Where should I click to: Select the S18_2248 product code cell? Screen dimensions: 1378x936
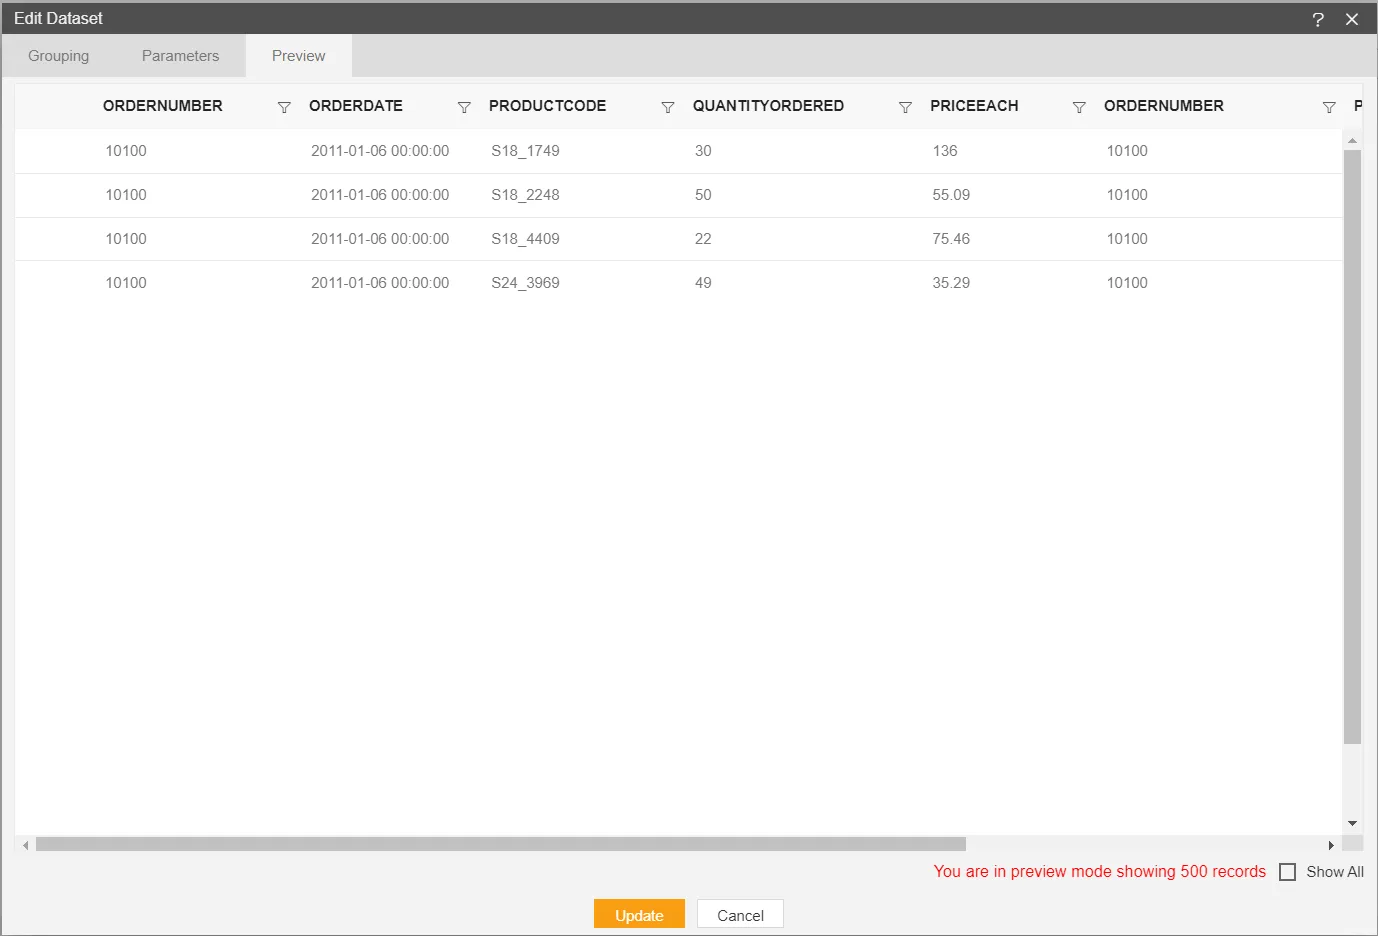(x=525, y=195)
